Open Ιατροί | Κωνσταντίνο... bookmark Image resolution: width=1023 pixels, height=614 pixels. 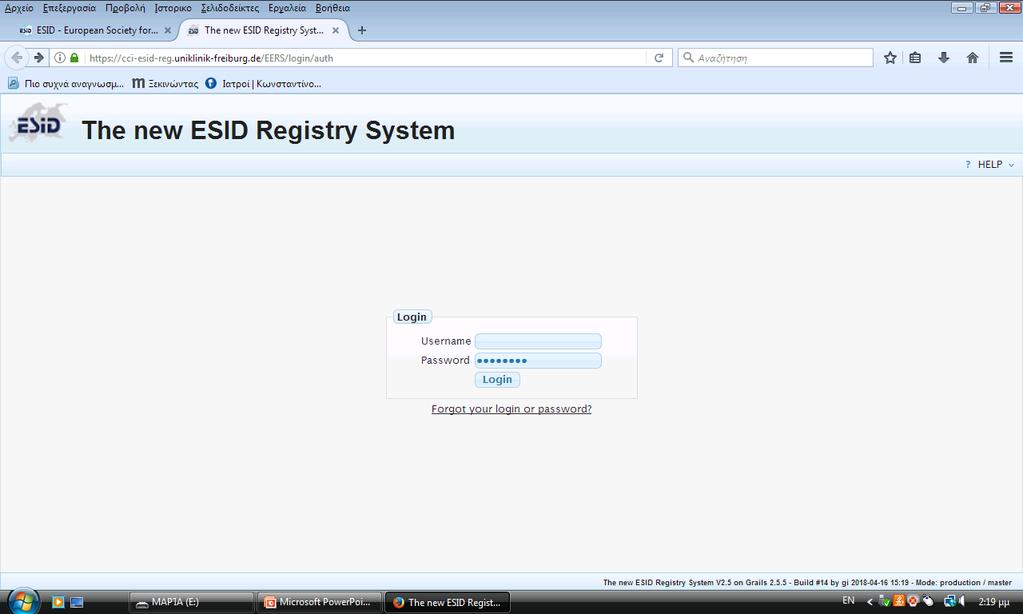tap(264, 84)
